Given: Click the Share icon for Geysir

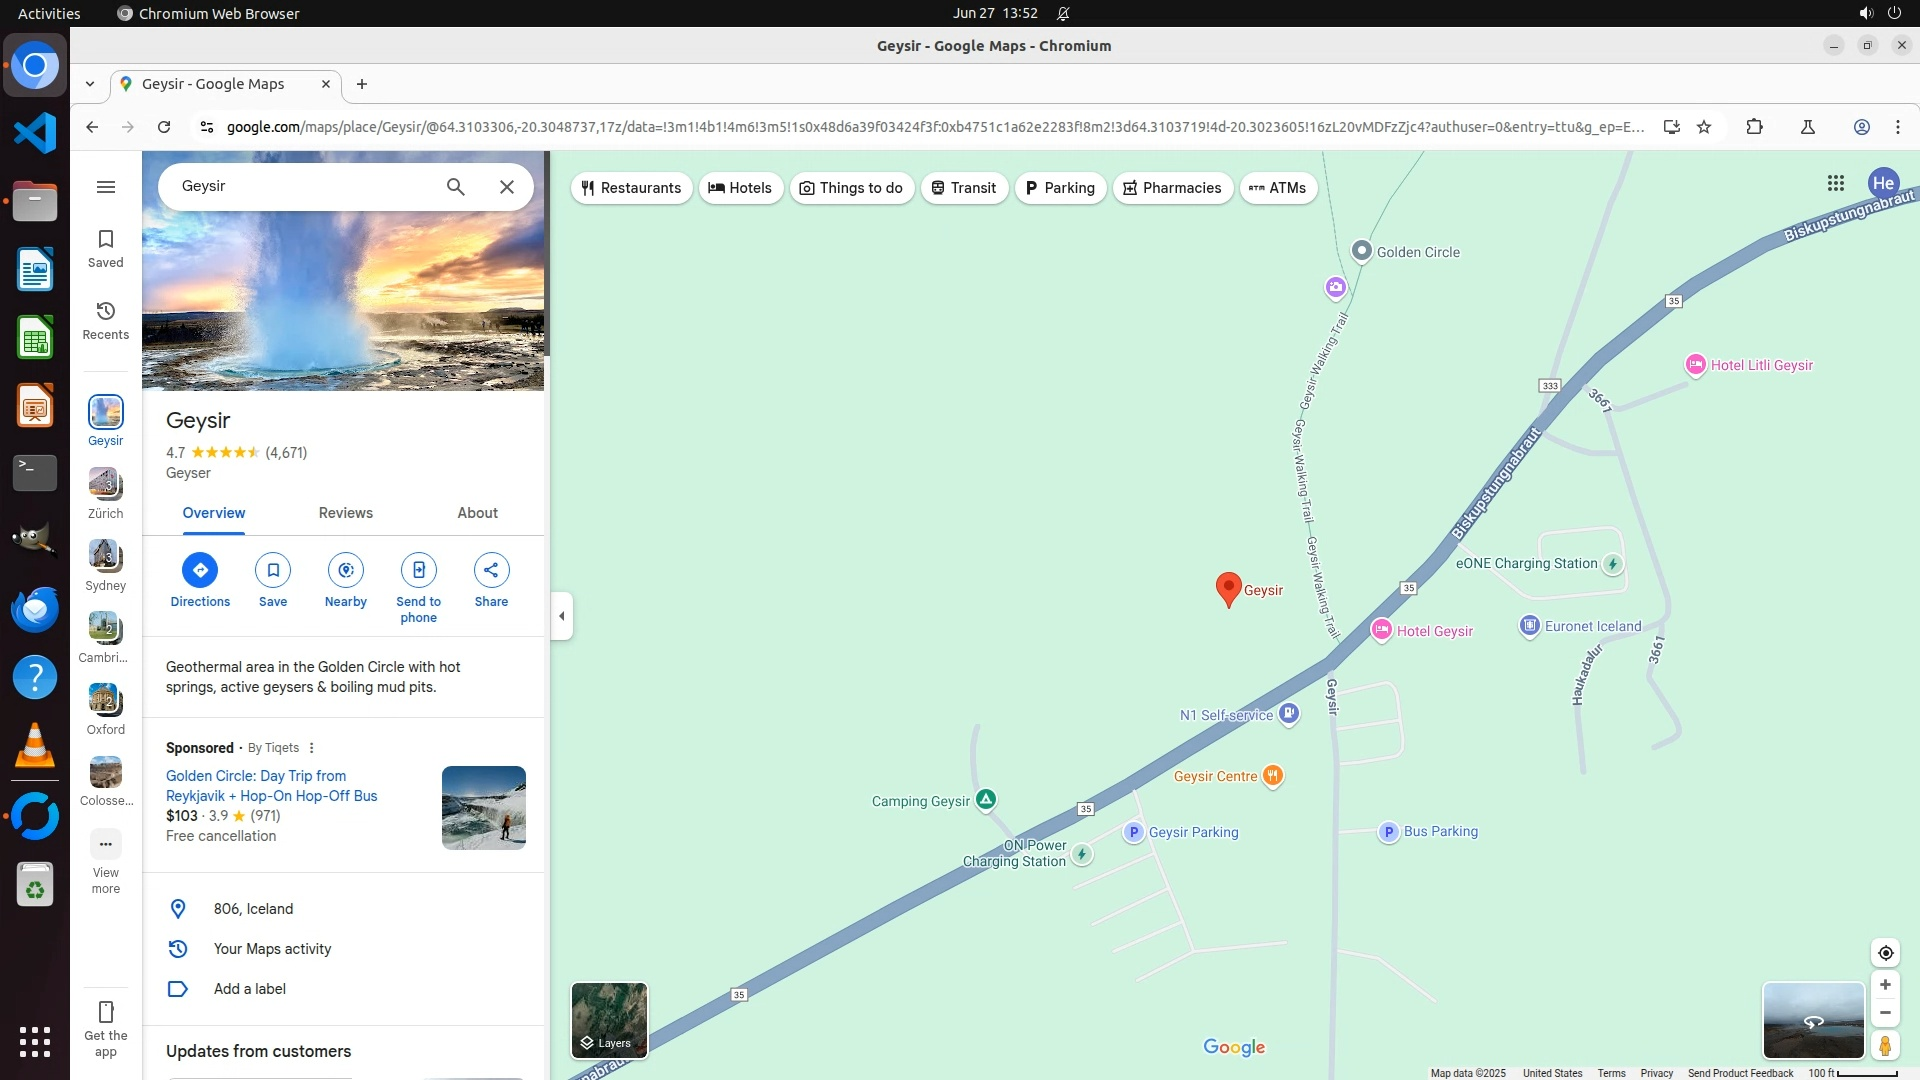Looking at the screenshot, I should [491, 570].
